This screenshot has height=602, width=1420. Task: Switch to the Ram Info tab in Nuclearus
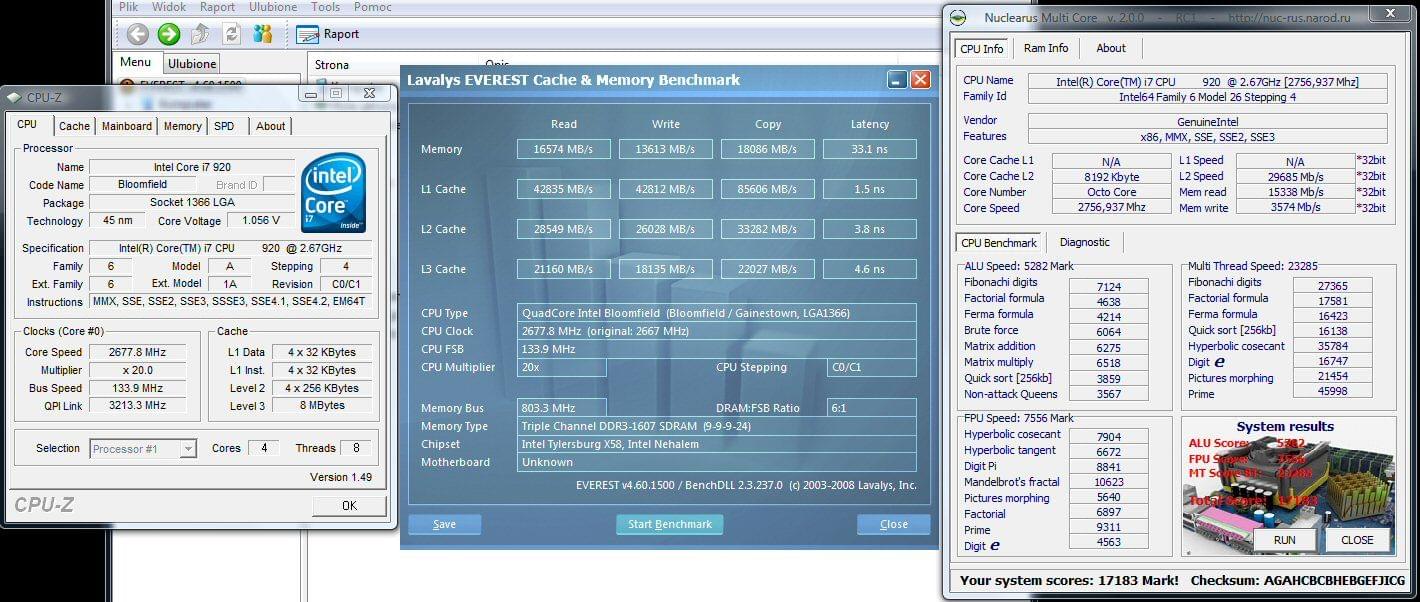1046,48
